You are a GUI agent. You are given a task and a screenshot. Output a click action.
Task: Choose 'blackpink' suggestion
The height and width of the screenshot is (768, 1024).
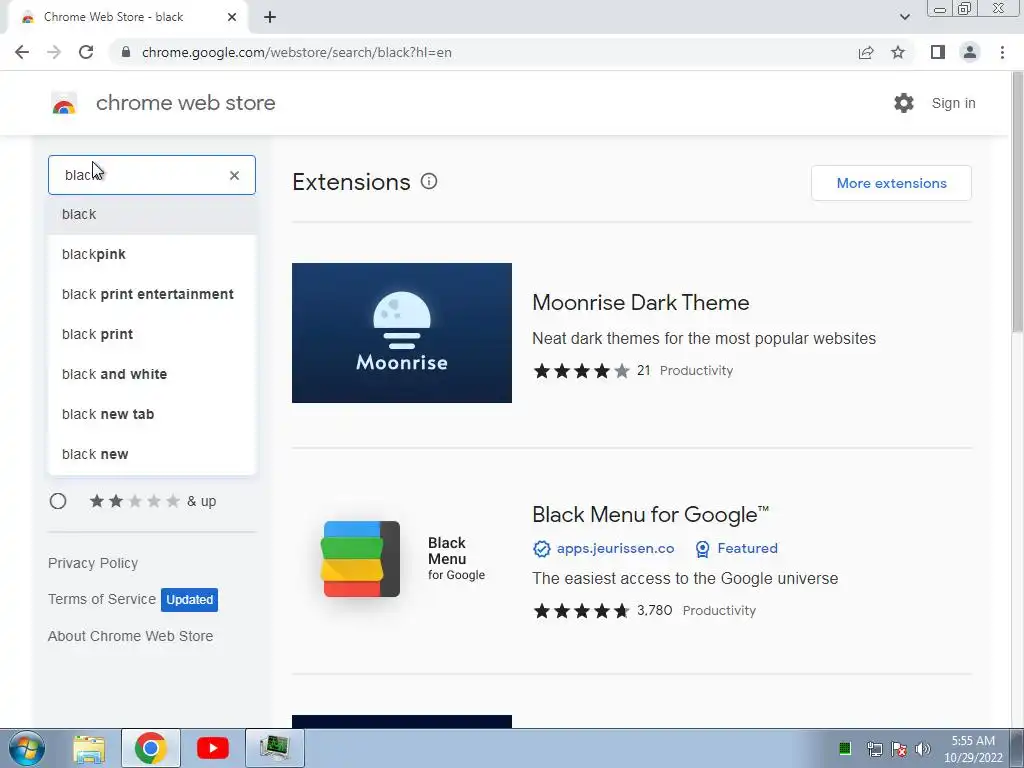tap(152, 254)
